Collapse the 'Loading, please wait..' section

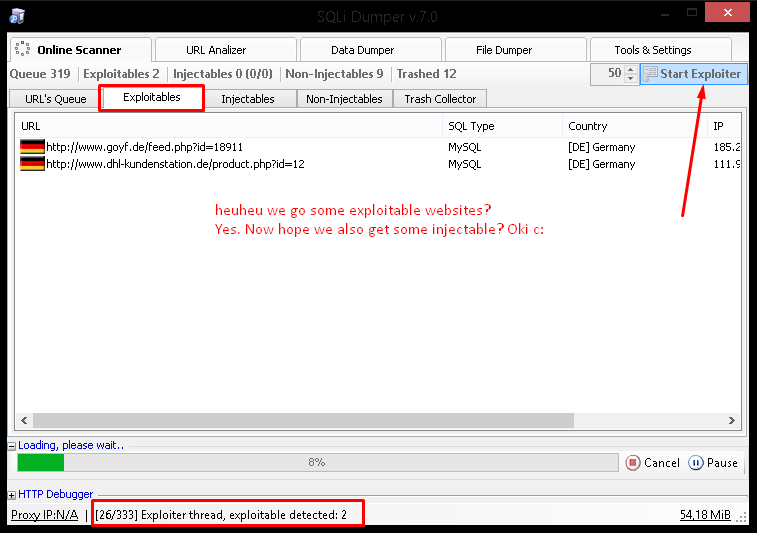(x=12, y=446)
